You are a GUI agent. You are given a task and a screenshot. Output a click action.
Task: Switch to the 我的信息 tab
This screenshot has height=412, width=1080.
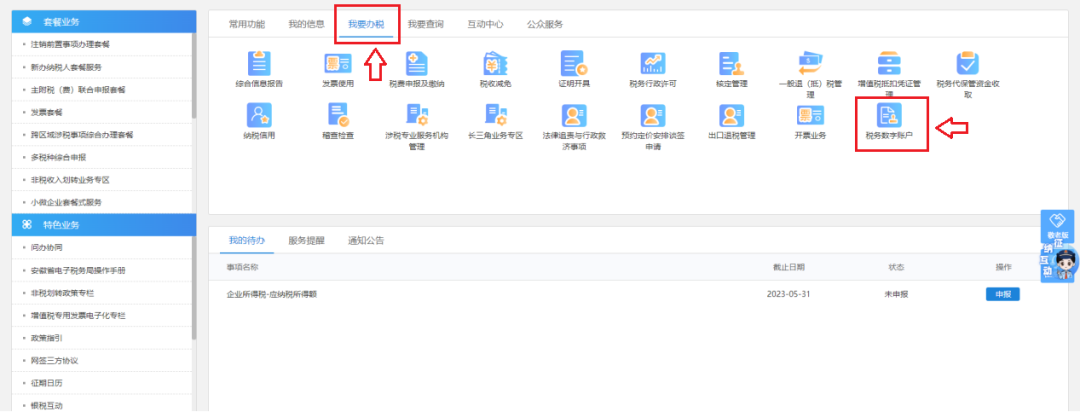[x=306, y=24]
